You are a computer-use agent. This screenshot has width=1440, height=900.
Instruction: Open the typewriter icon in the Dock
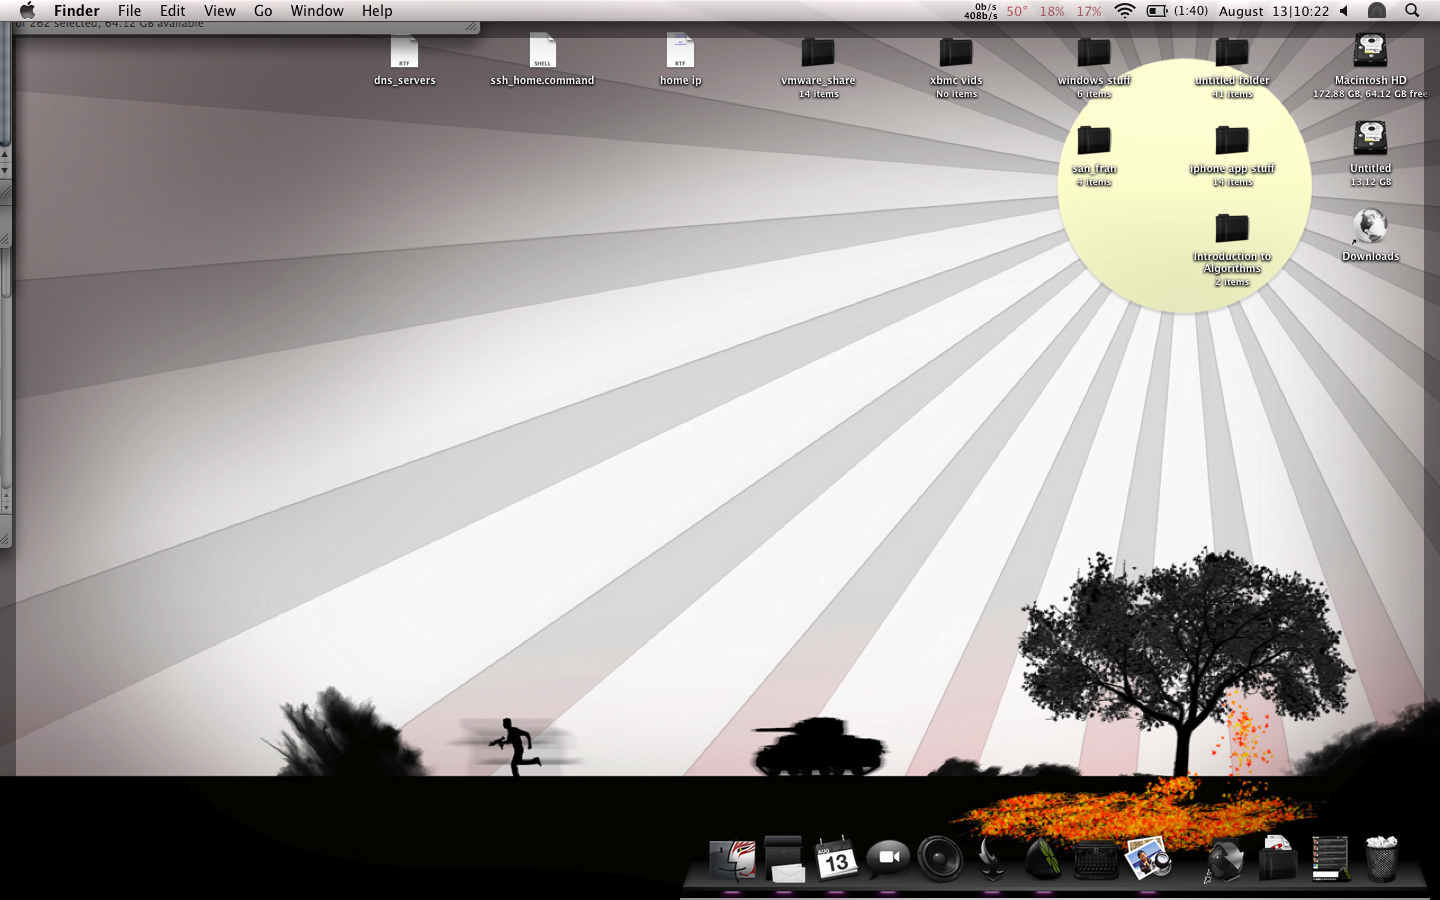(1096, 859)
